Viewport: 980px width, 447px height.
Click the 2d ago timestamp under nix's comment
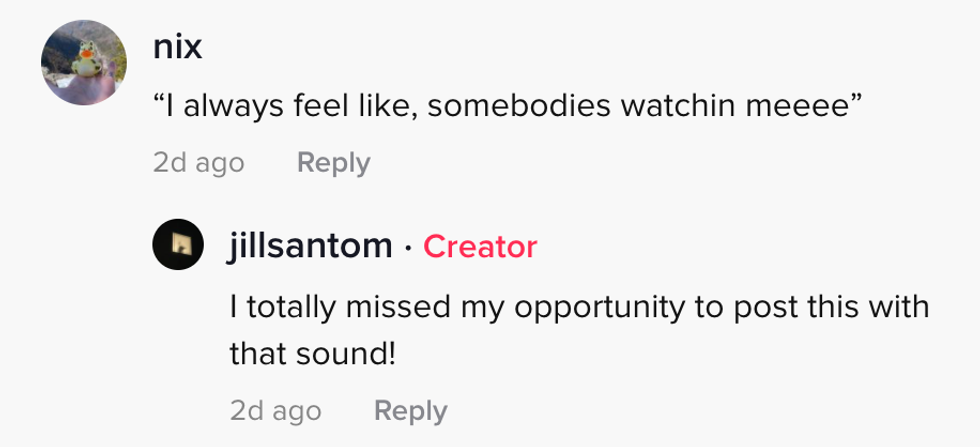(x=198, y=162)
